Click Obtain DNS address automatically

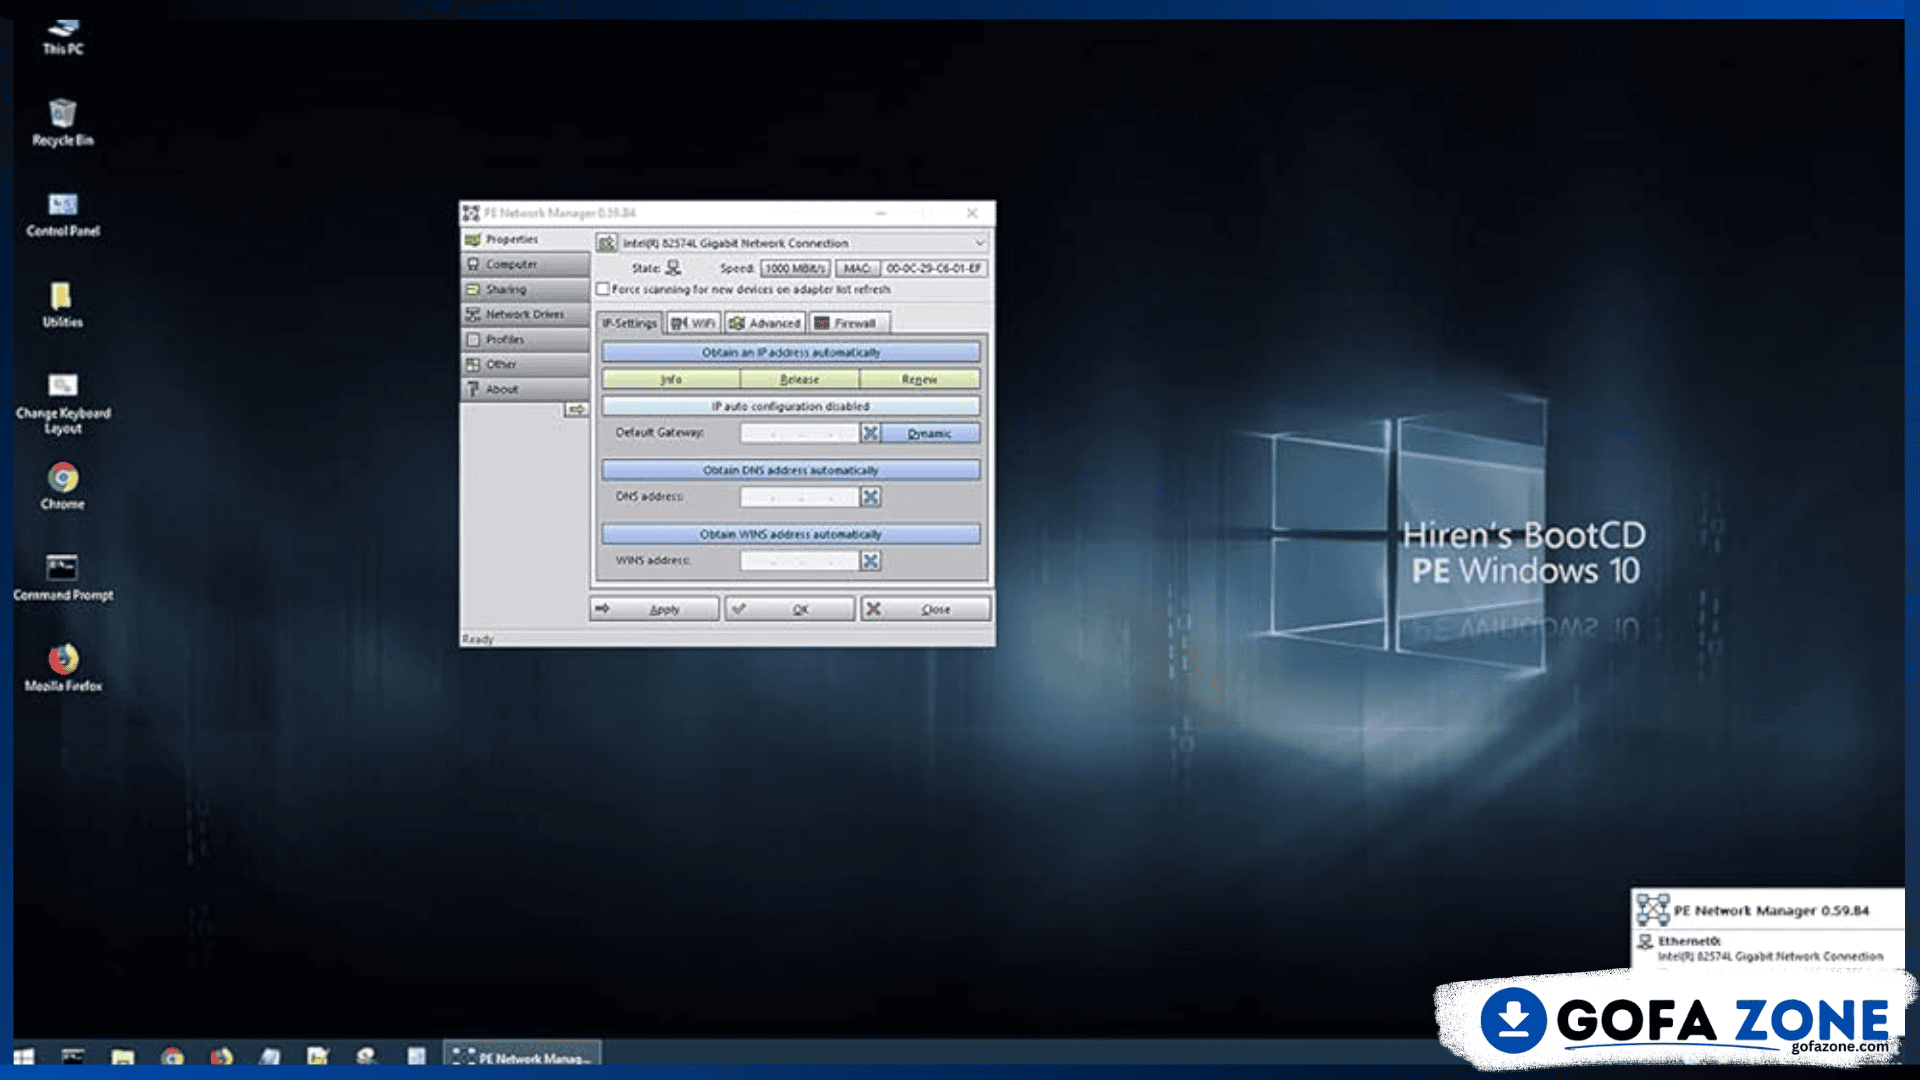(791, 470)
